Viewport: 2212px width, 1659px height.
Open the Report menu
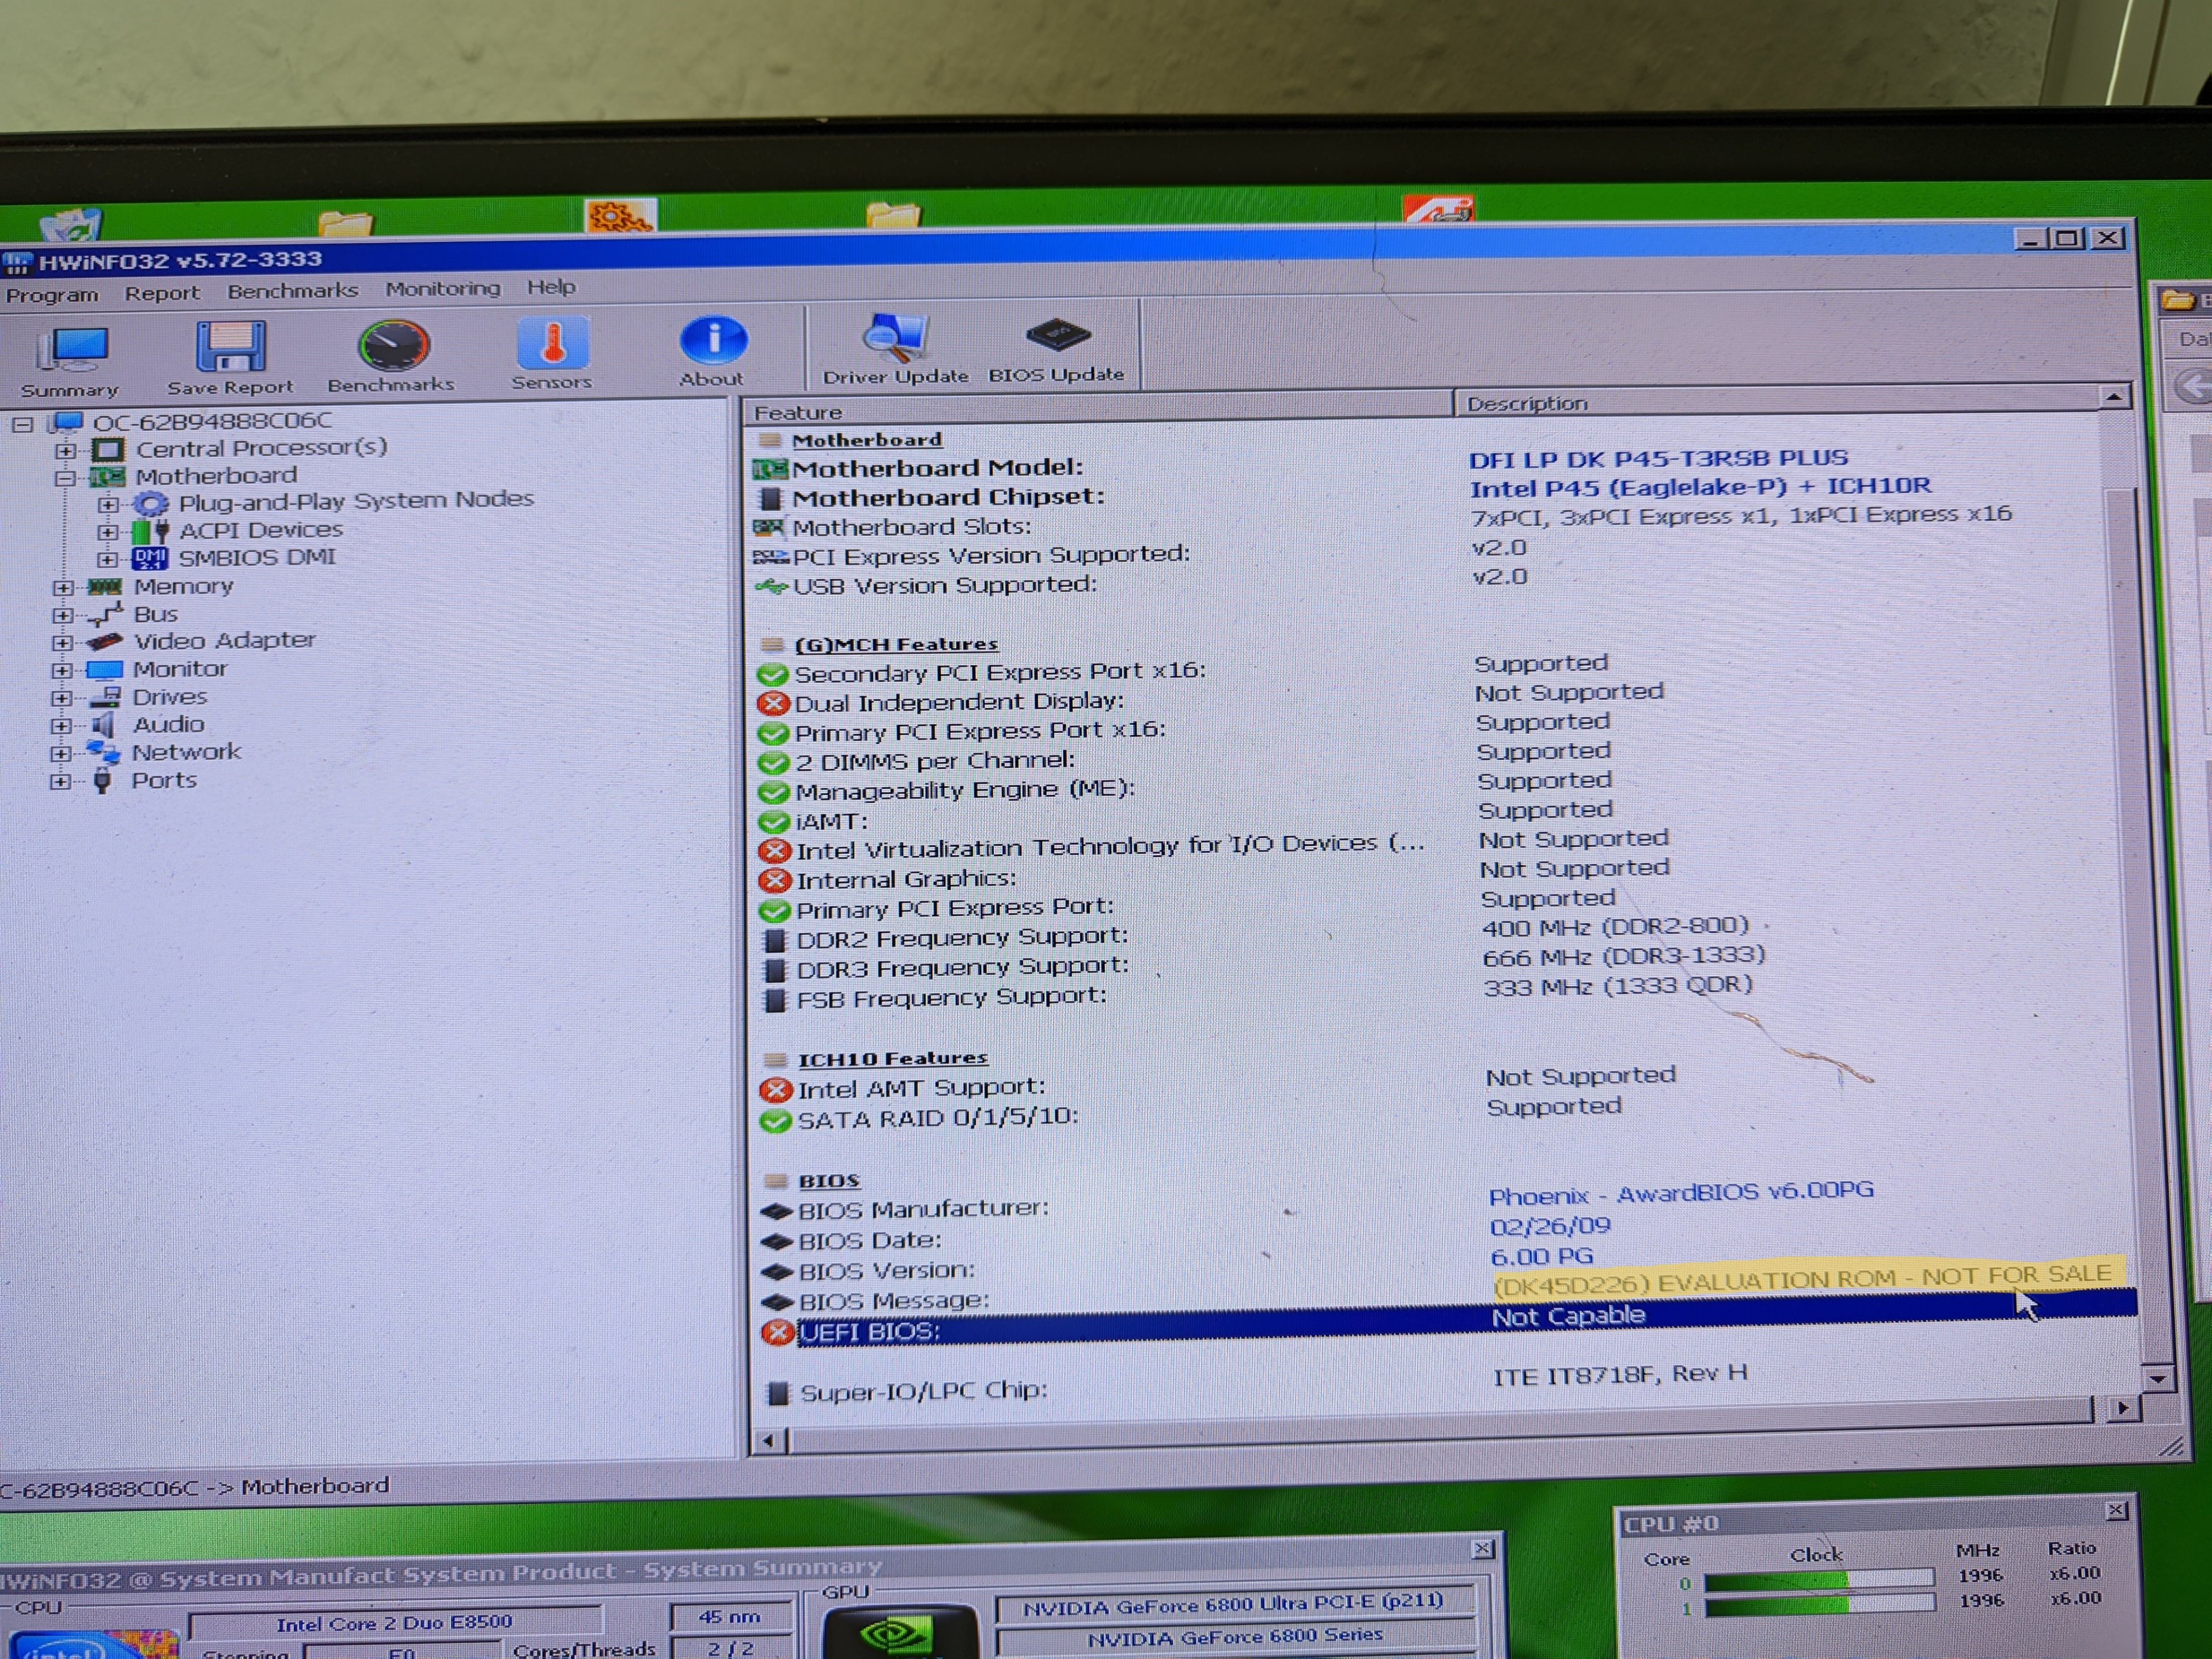(x=162, y=293)
